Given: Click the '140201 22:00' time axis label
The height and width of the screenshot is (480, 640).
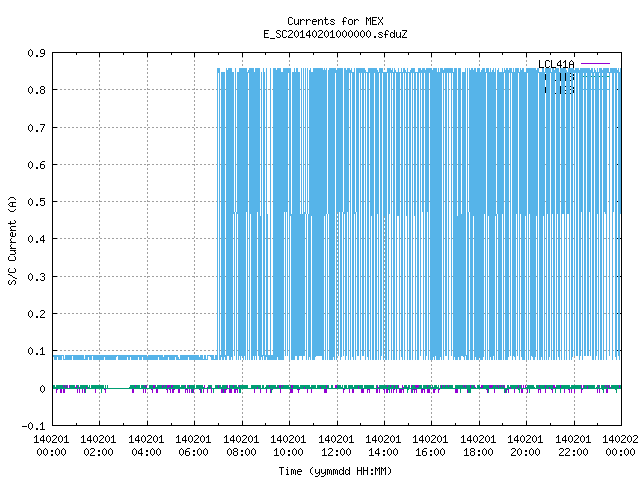Looking at the screenshot, I should point(573,446).
